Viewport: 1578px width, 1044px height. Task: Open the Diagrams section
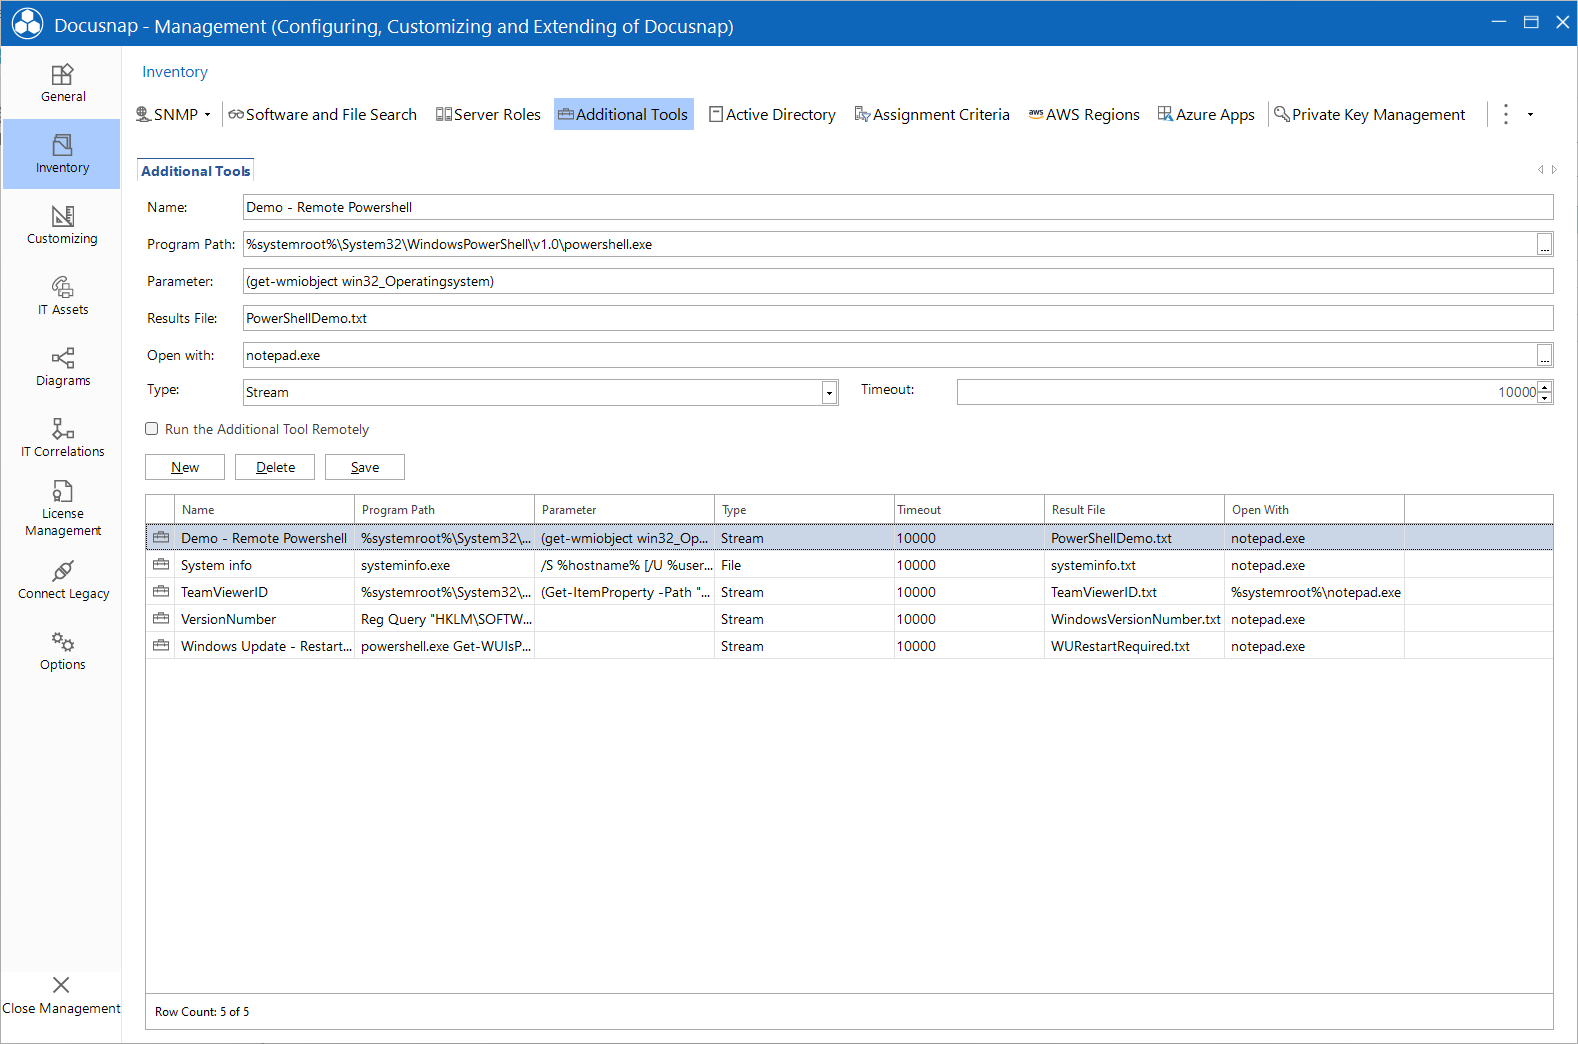62,367
